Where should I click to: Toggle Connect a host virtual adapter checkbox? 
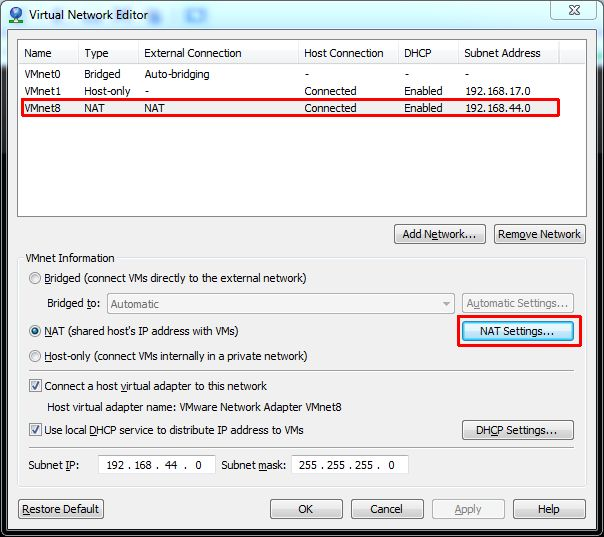pyautogui.click(x=36, y=386)
